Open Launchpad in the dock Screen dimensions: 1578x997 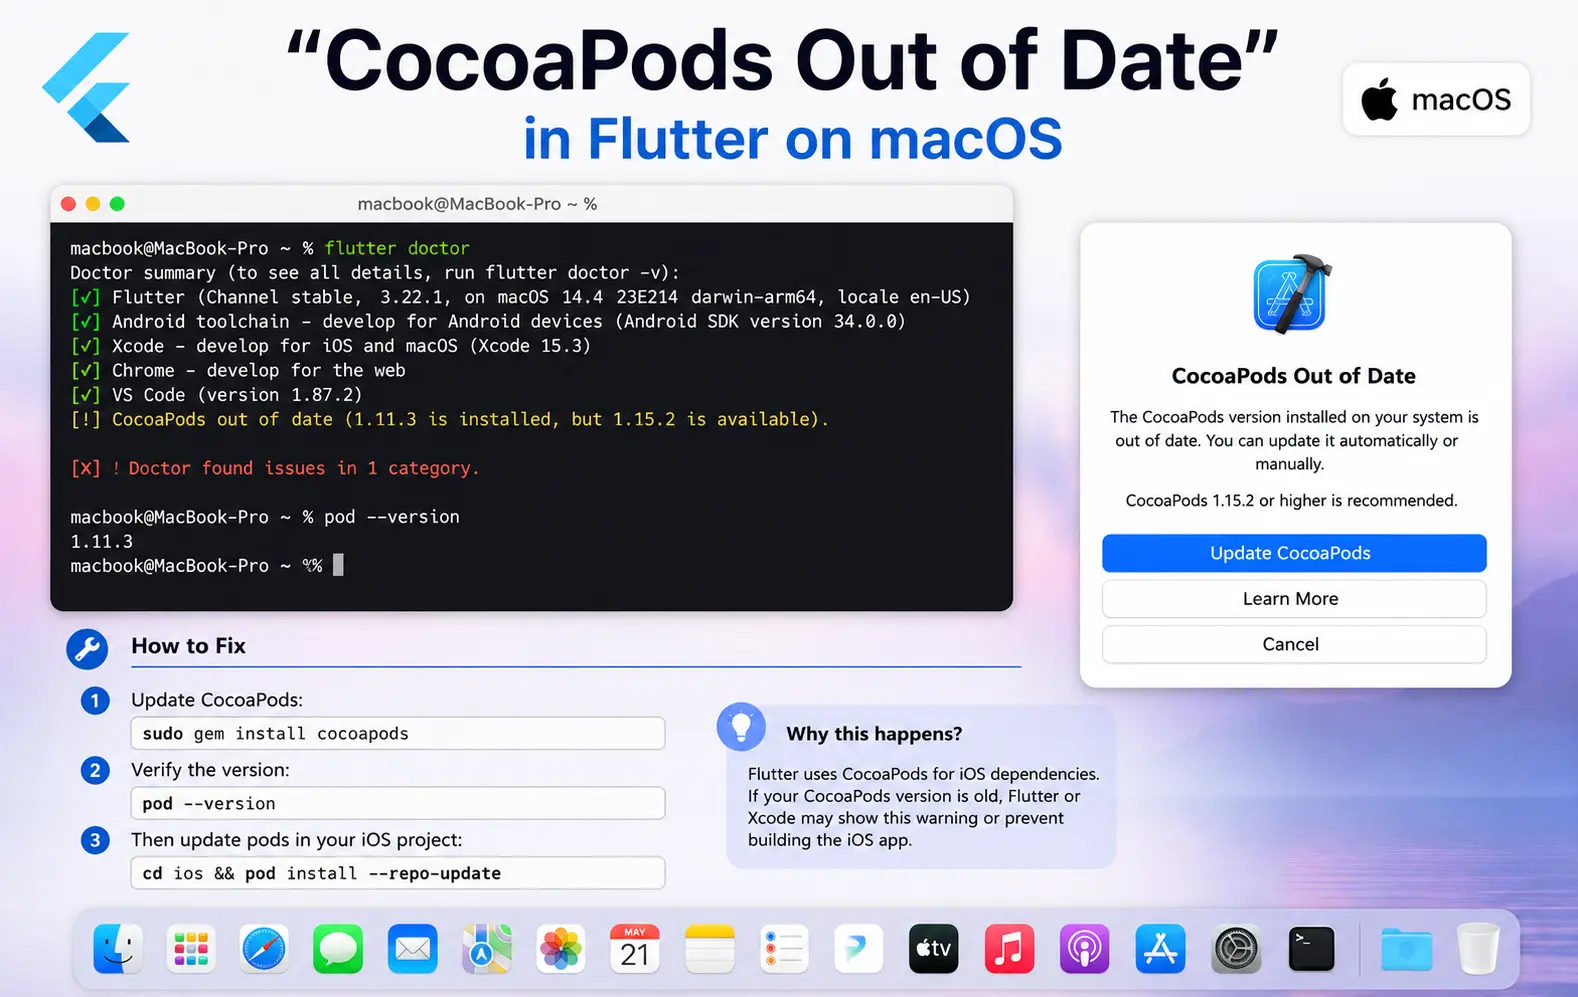(191, 948)
